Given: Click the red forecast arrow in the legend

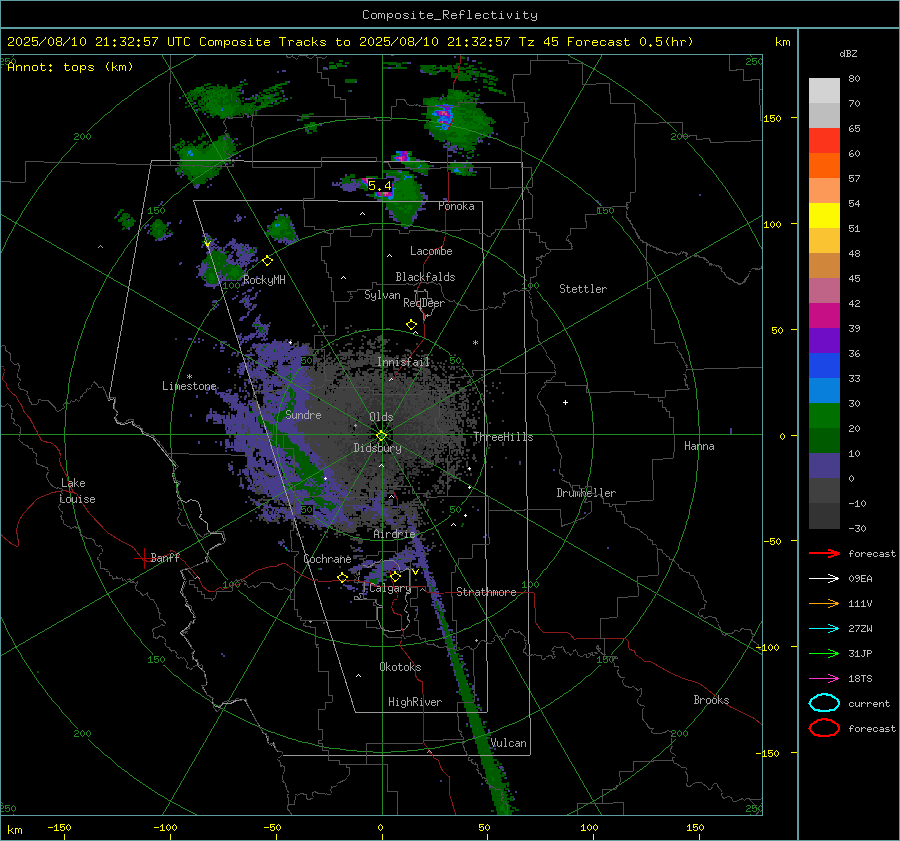Looking at the screenshot, I should click(824, 553).
